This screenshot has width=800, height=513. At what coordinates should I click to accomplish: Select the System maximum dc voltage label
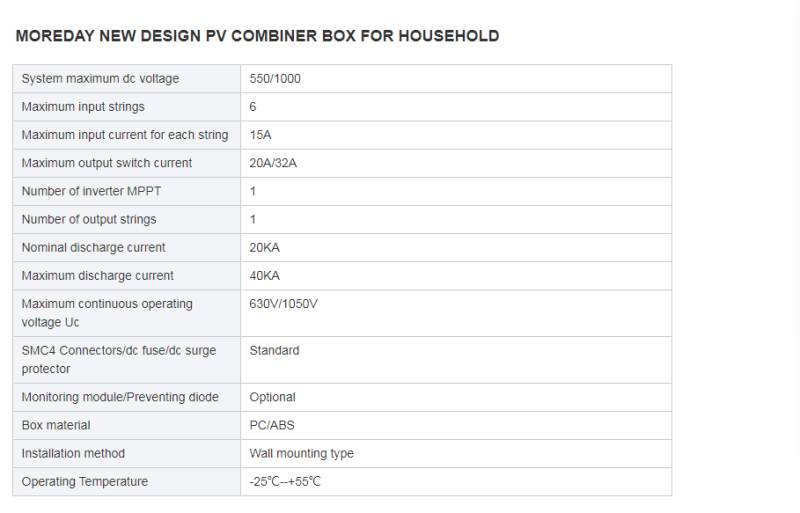click(100, 79)
